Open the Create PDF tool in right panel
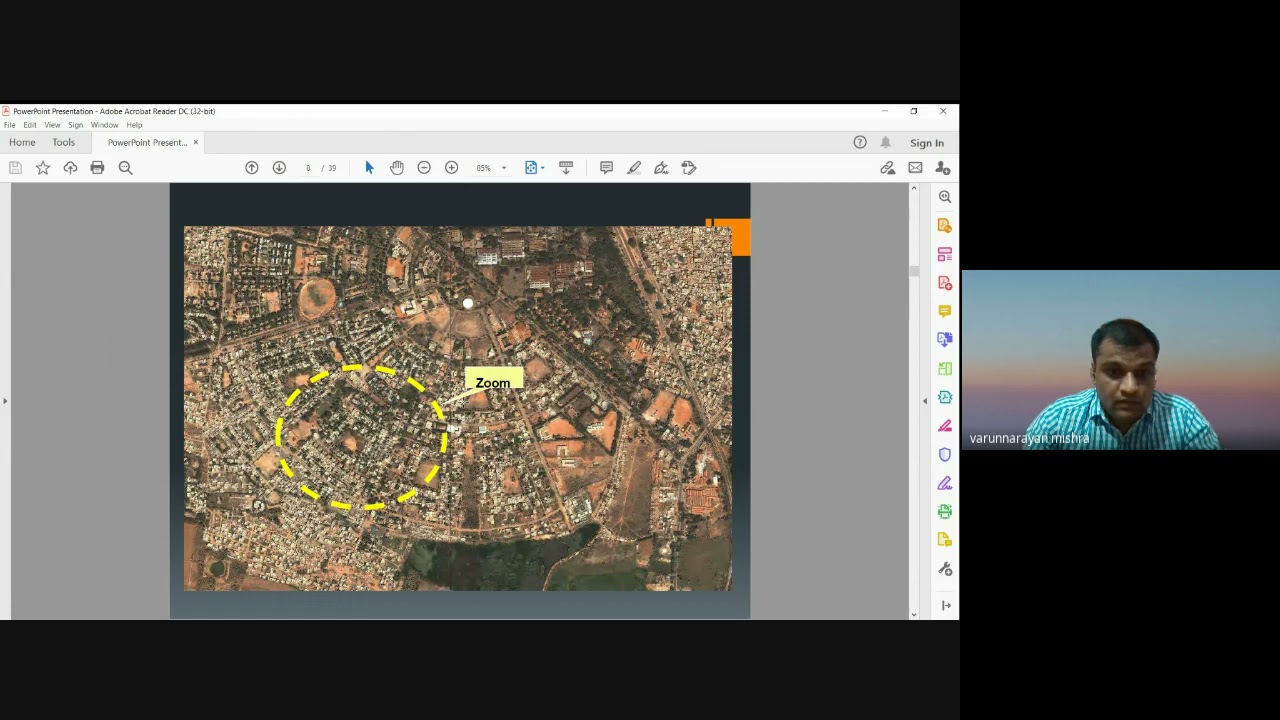Image resolution: width=1280 pixels, height=720 pixels. 945,283
